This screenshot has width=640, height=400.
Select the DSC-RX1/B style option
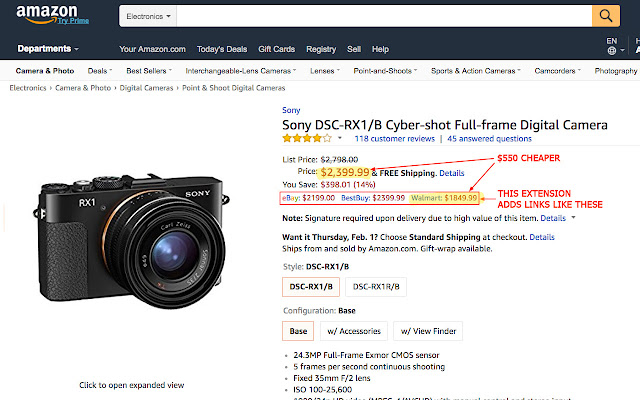tap(311, 287)
